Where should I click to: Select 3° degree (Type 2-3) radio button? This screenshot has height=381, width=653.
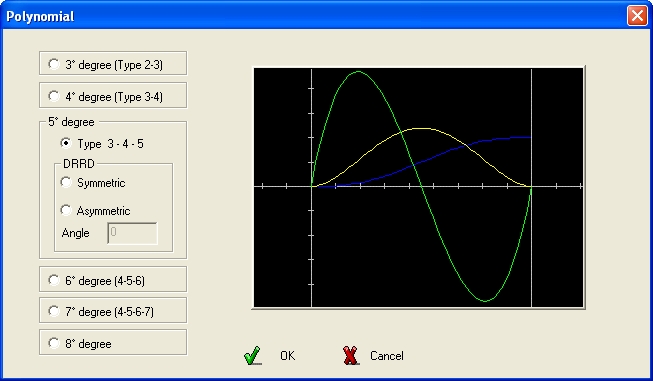[x=54, y=64]
